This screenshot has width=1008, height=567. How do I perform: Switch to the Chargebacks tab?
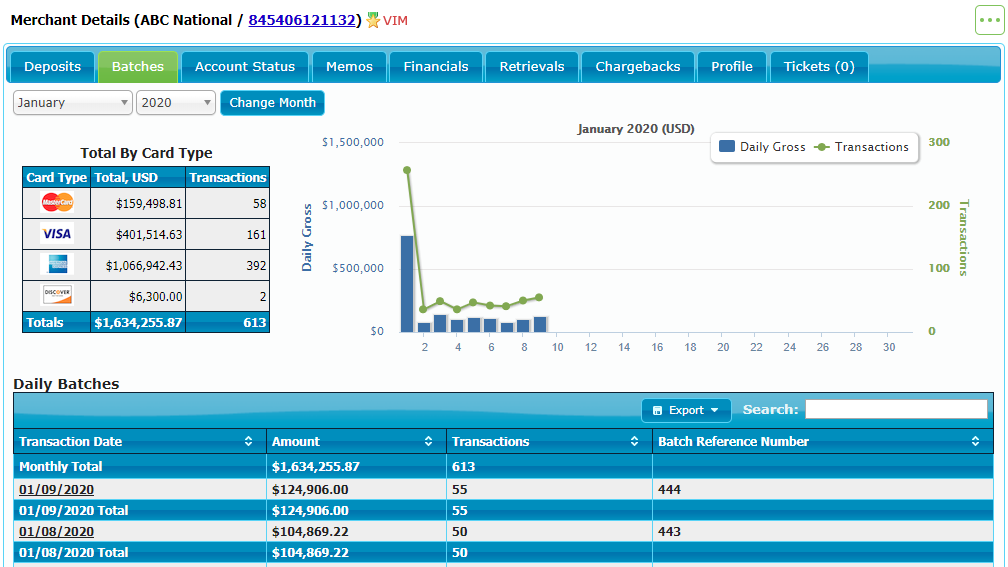point(637,67)
